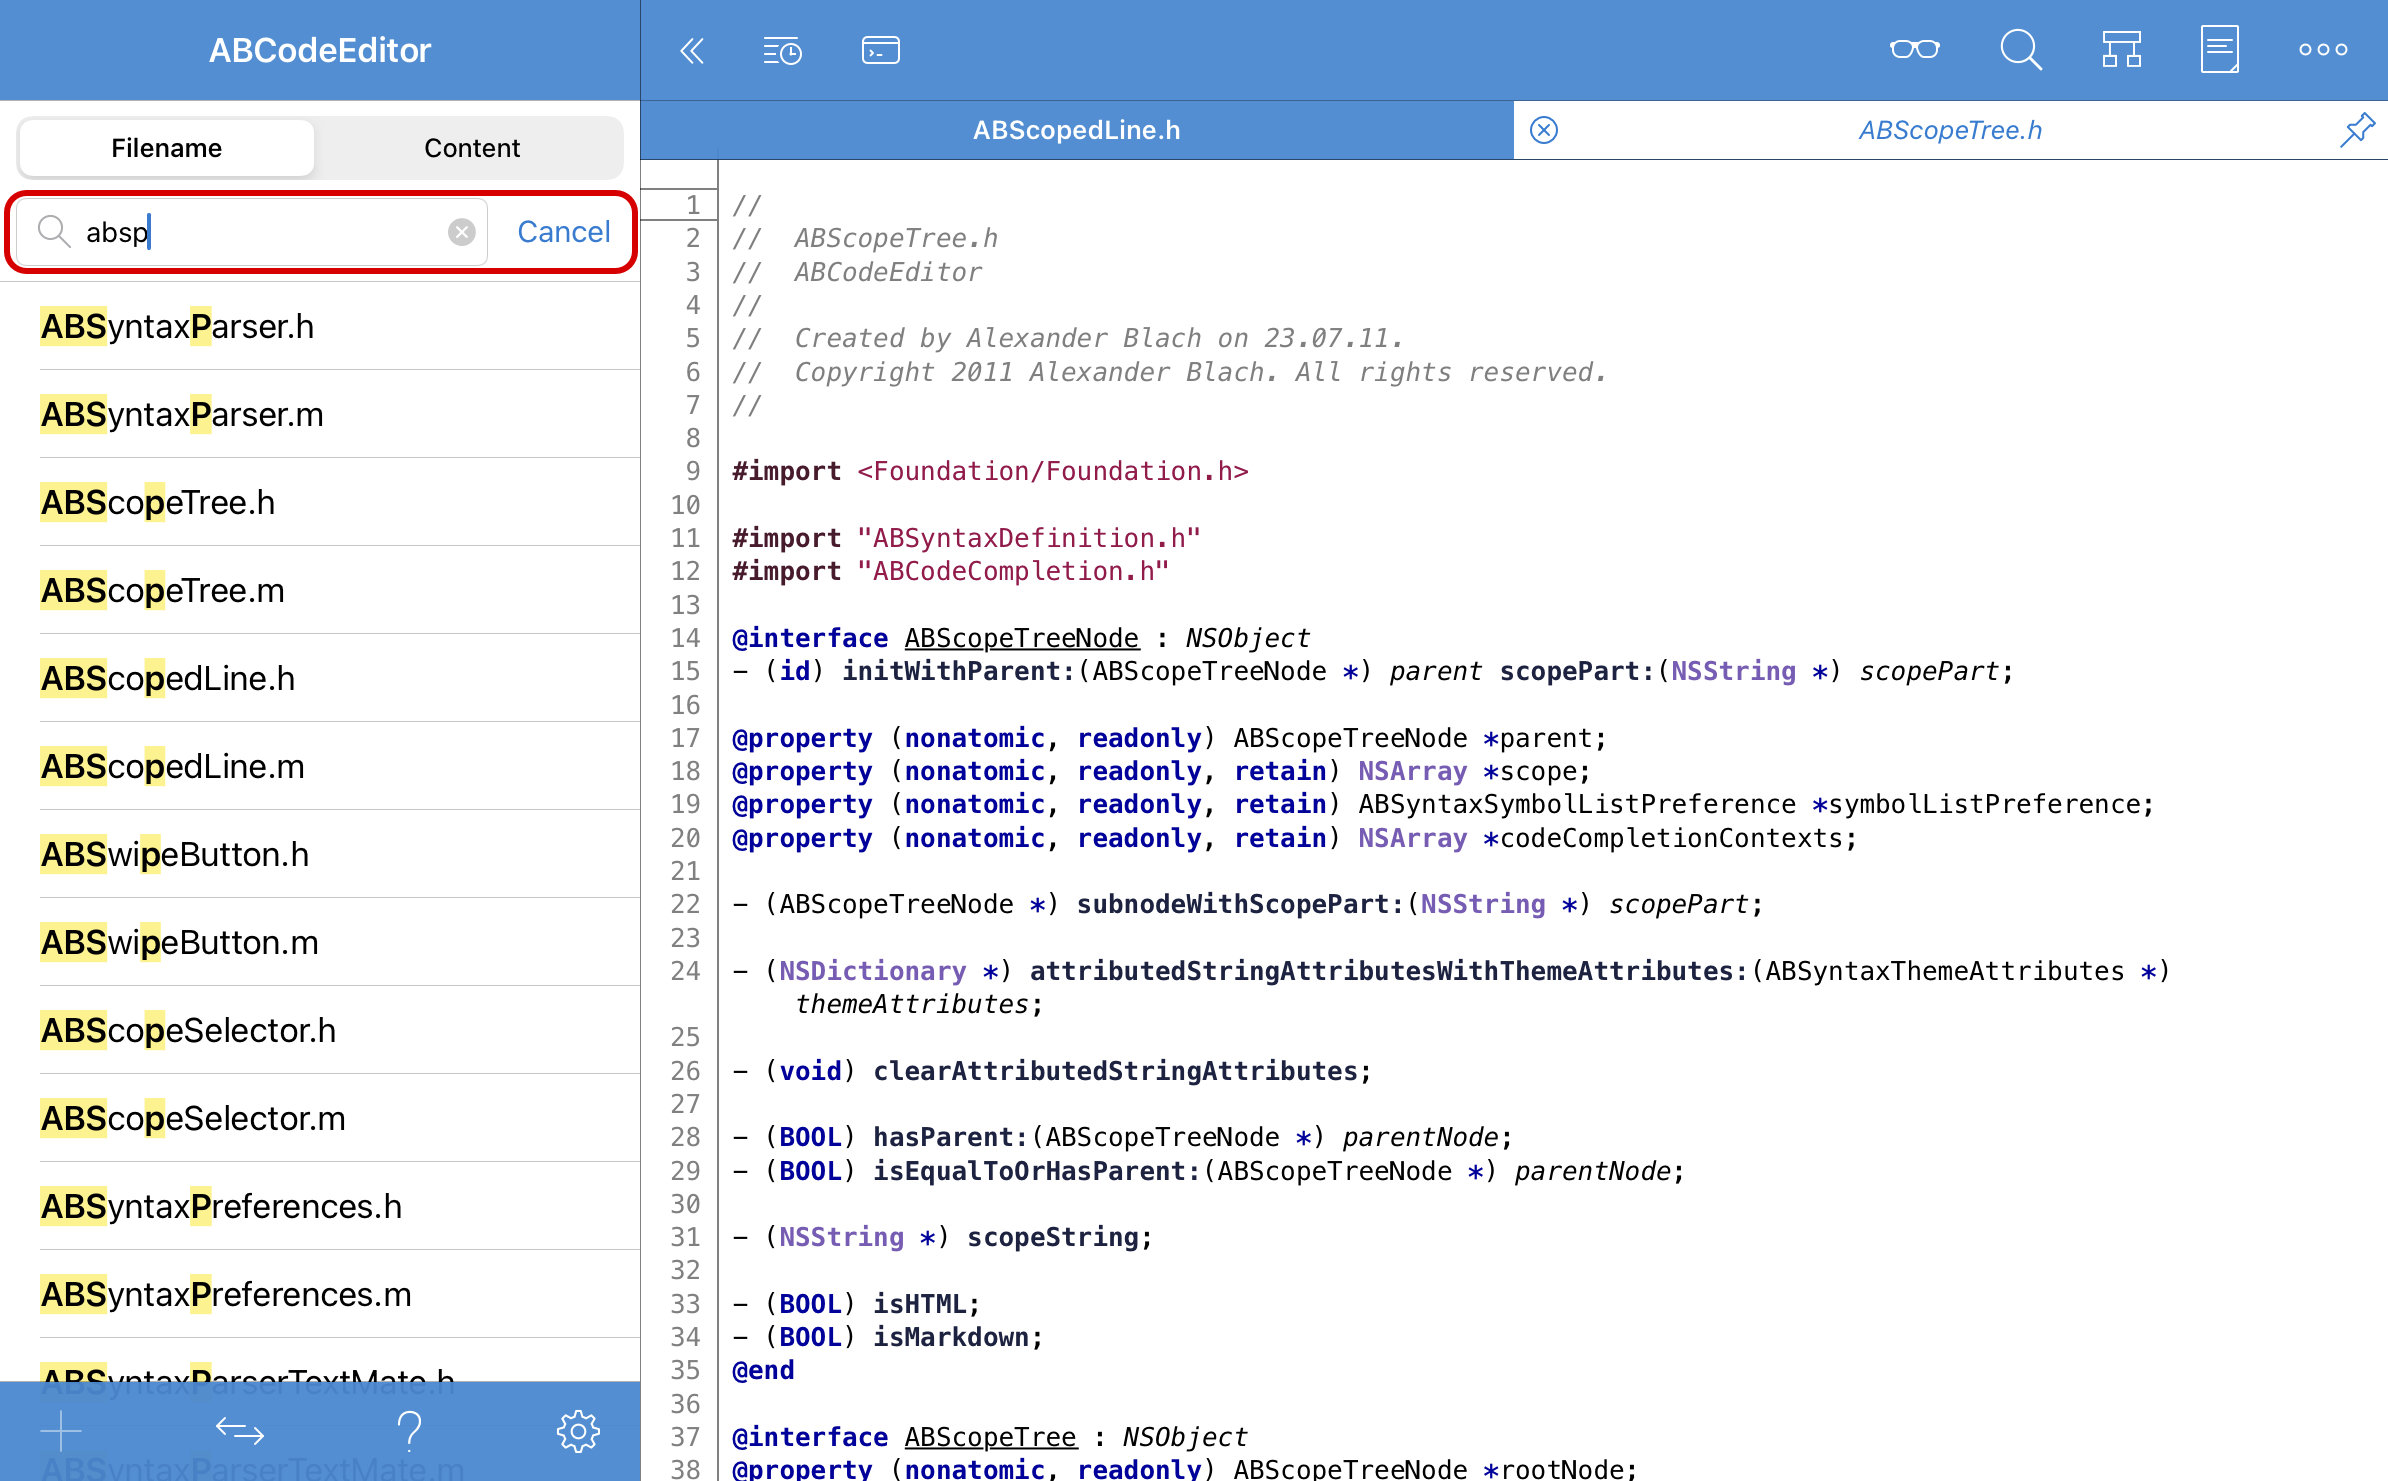The image size is (2388, 1481).
Task: Select the ABScopeTree.h editor tab
Action: pyautogui.click(x=1950, y=130)
